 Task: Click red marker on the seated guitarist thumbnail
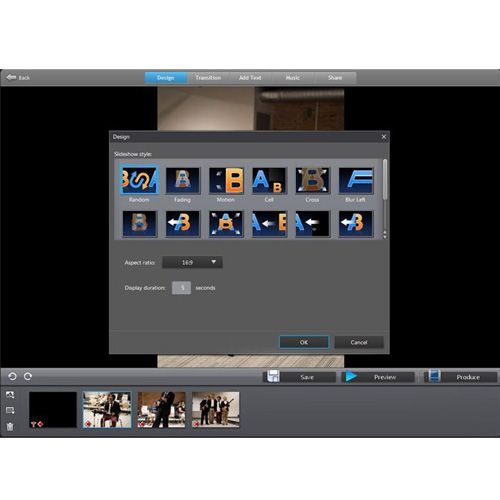[88, 424]
